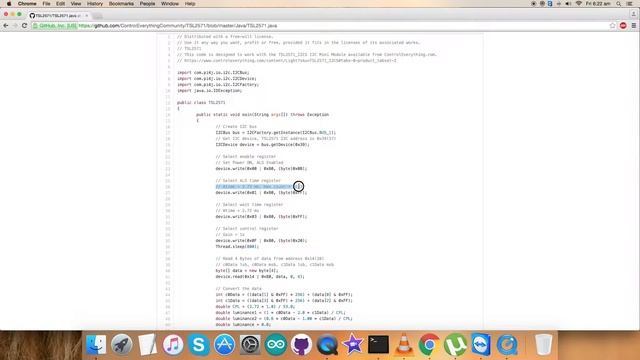640x360 pixels.
Task: Click the Chrome profile person icon
Action: coord(633,14)
